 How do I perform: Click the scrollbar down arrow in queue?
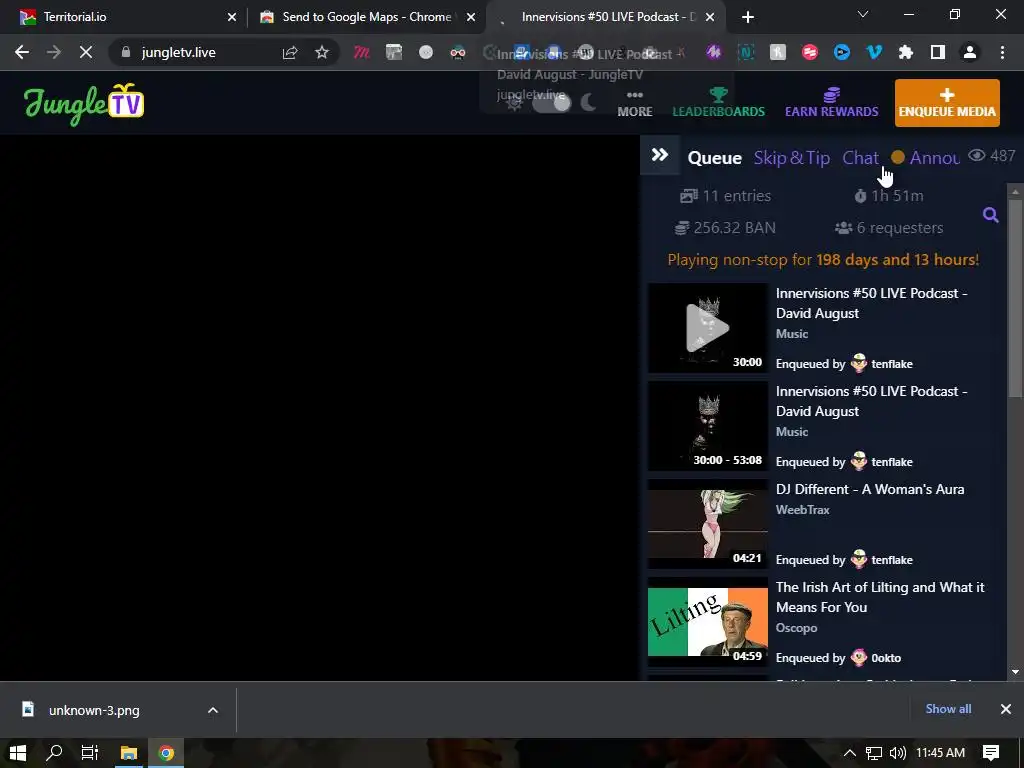pos(1015,671)
